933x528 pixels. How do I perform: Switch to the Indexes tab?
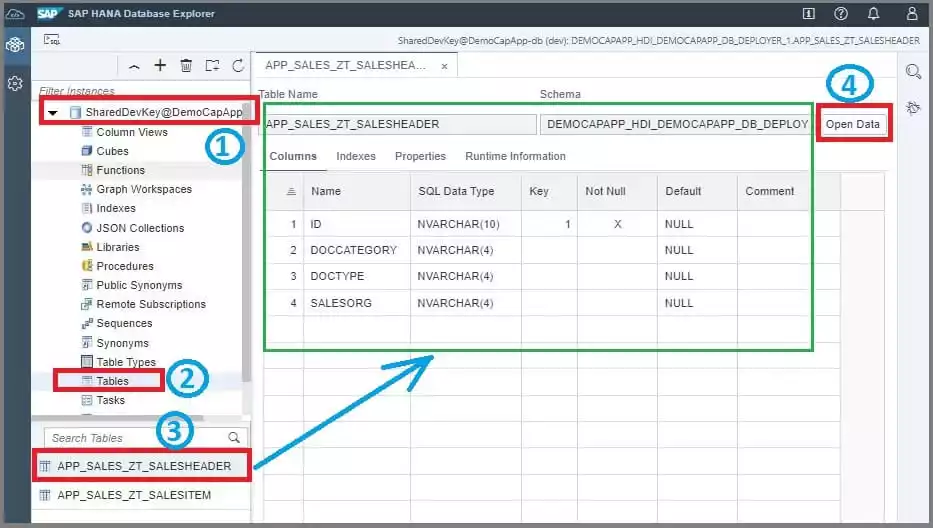point(356,156)
